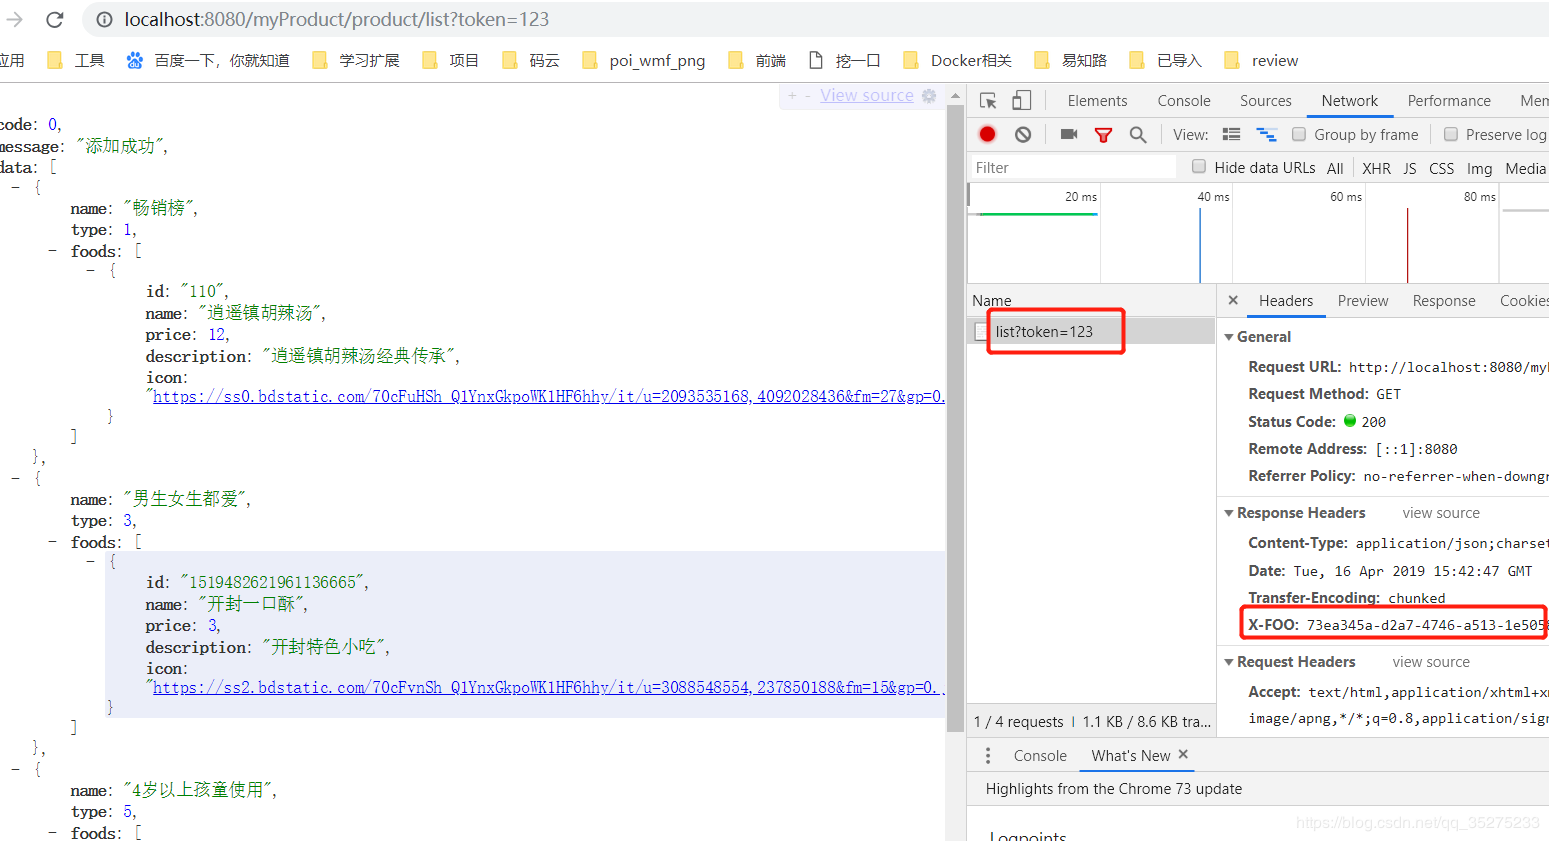Open the poi_wmf_png bookmark folder
Viewport: 1549px width, 841px height.
(643, 60)
